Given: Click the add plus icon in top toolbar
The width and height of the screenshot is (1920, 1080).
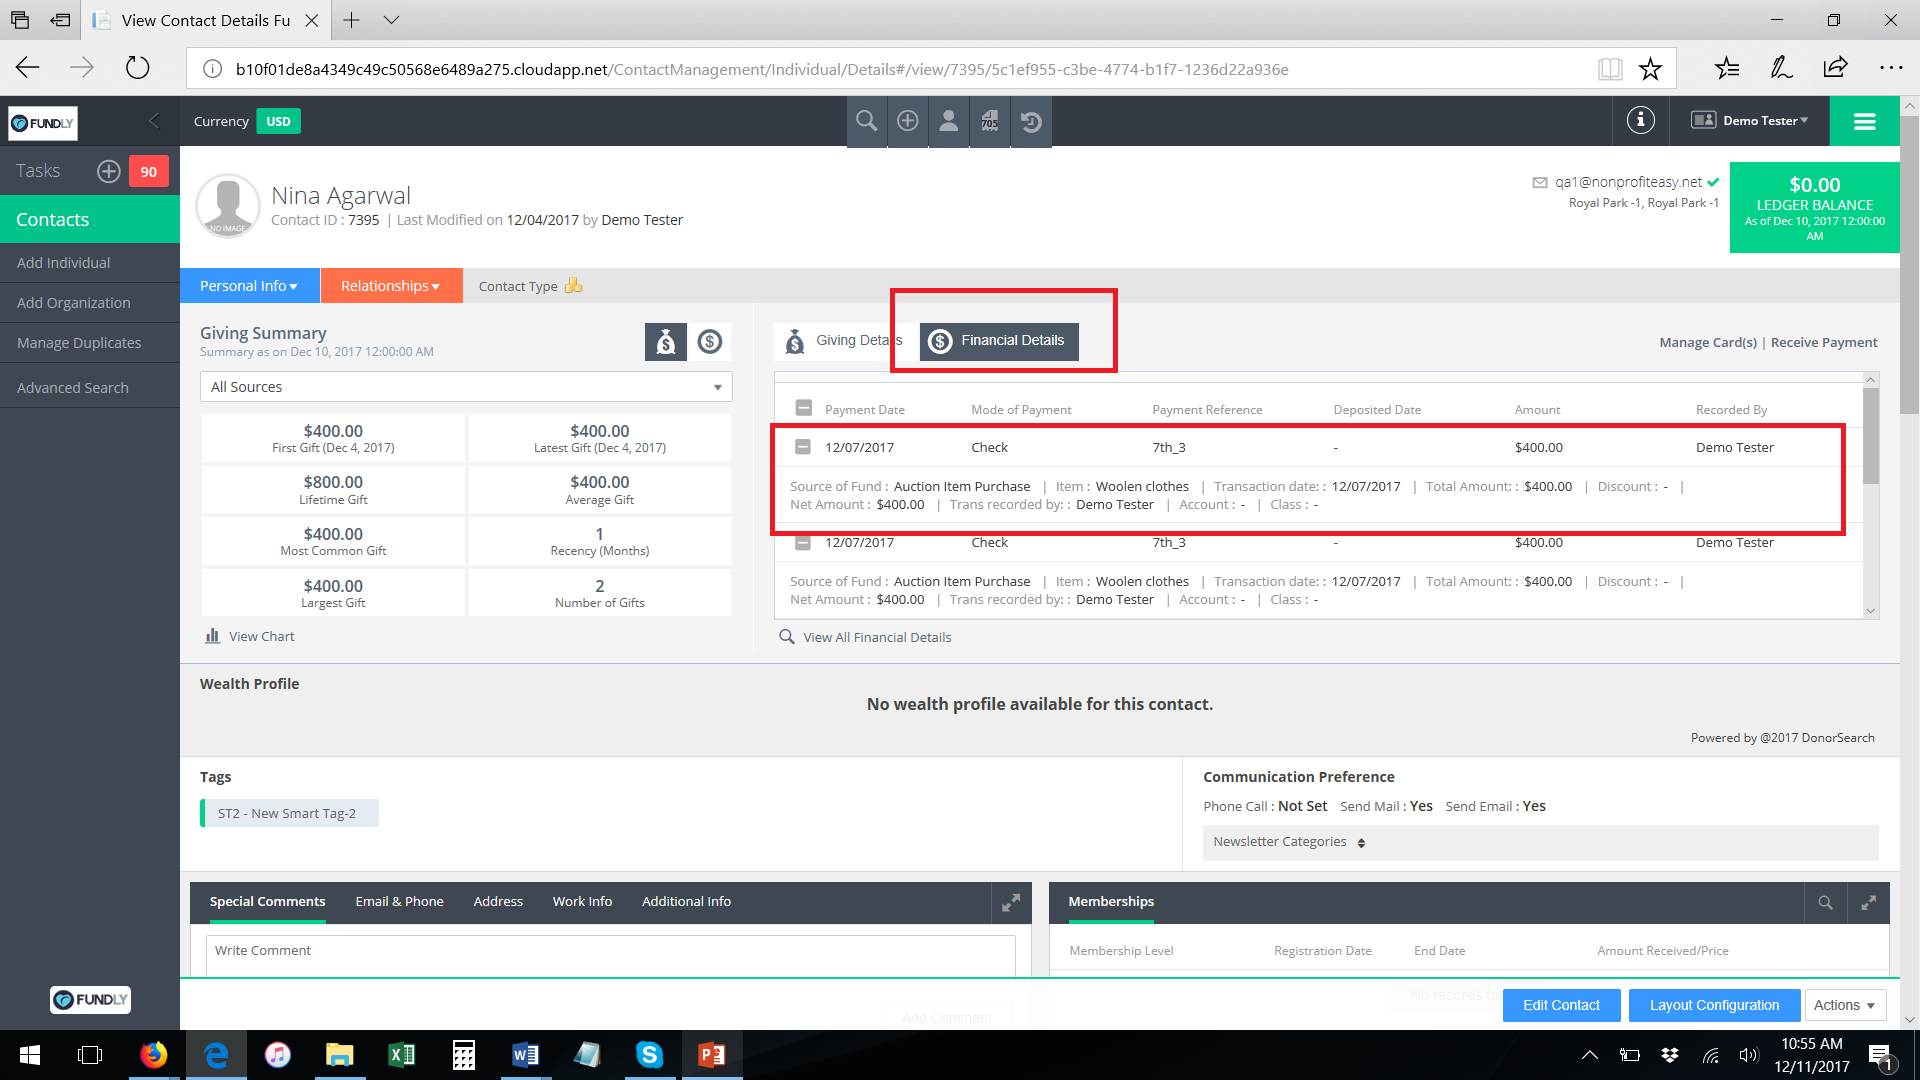Looking at the screenshot, I should tap(908, 121).
